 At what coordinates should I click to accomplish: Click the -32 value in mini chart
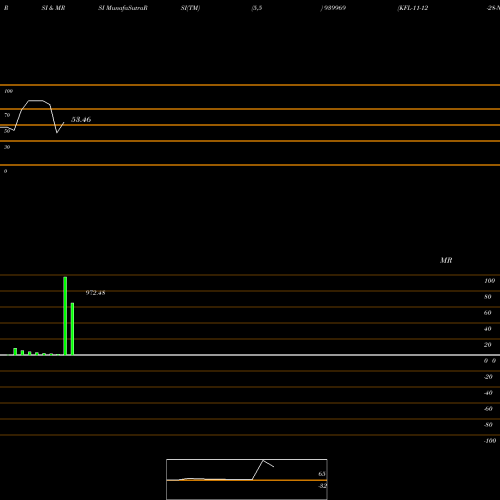coord(322,486)
